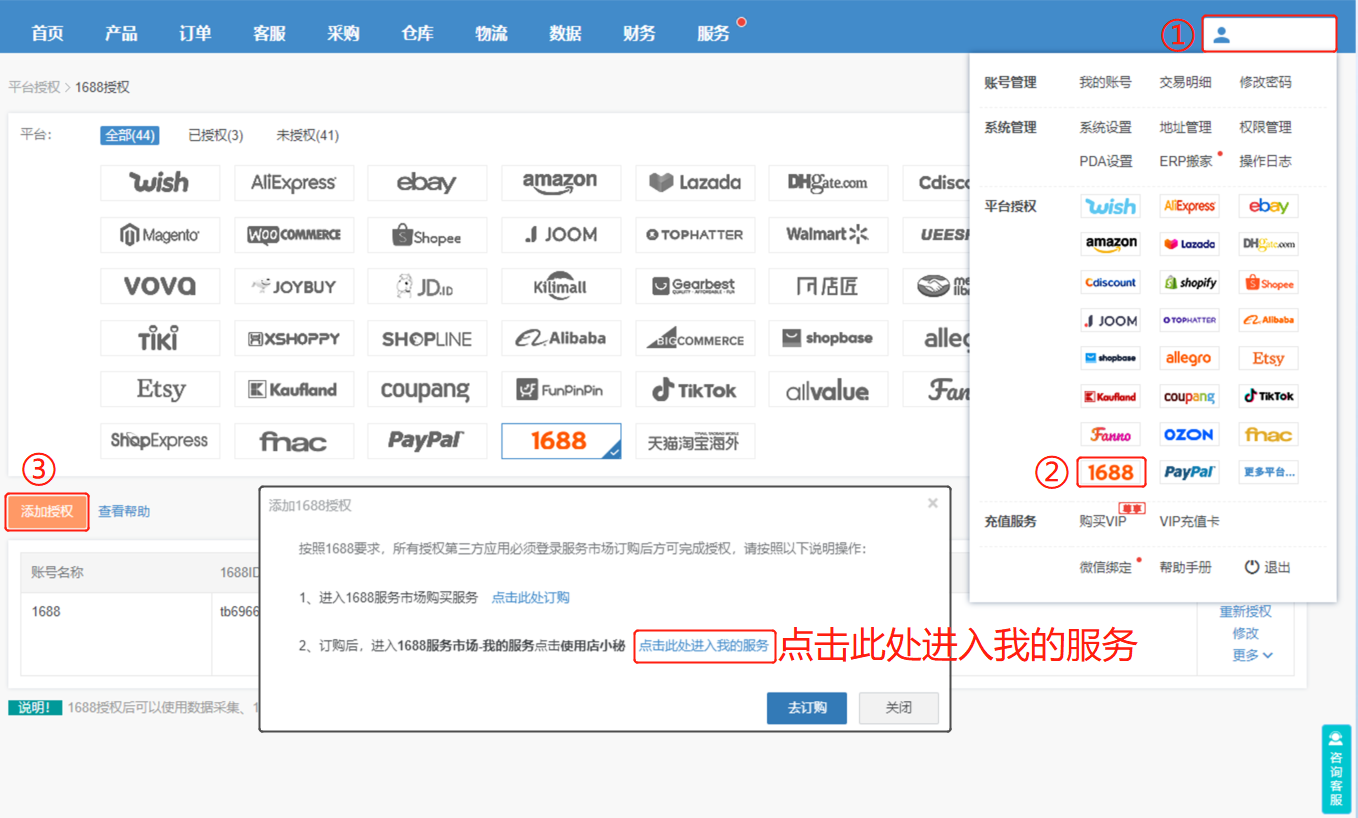Screen dimensions: 1358x818
Task: Select the TikTok tile in main grid
Action: [694, 390]
